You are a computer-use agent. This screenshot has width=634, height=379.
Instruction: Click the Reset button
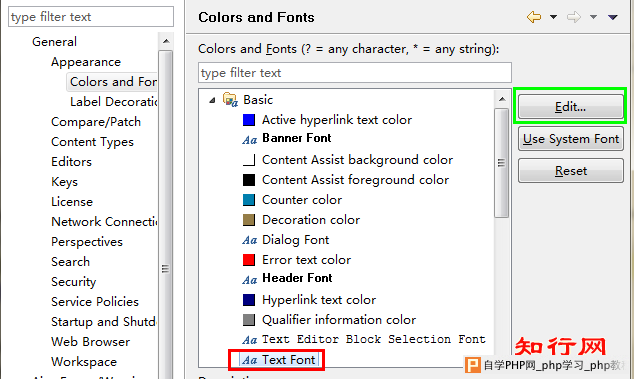571,171
